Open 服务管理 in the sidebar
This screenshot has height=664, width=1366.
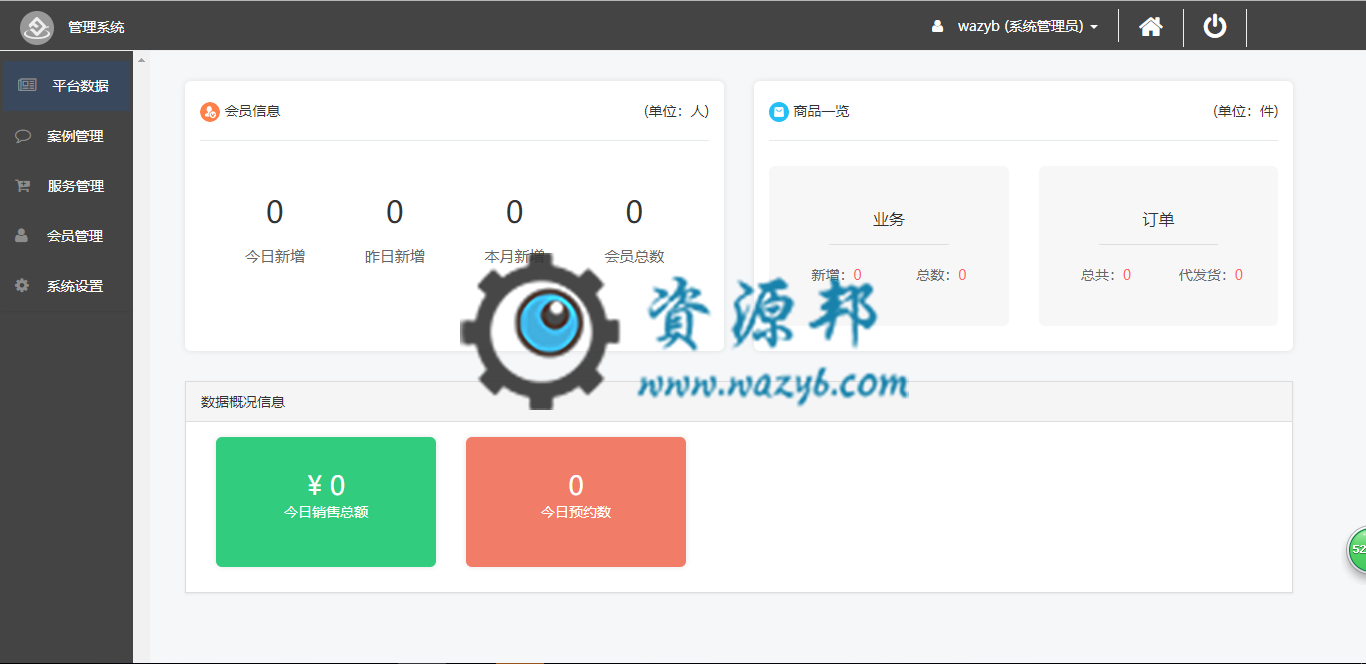click(66, 186)
